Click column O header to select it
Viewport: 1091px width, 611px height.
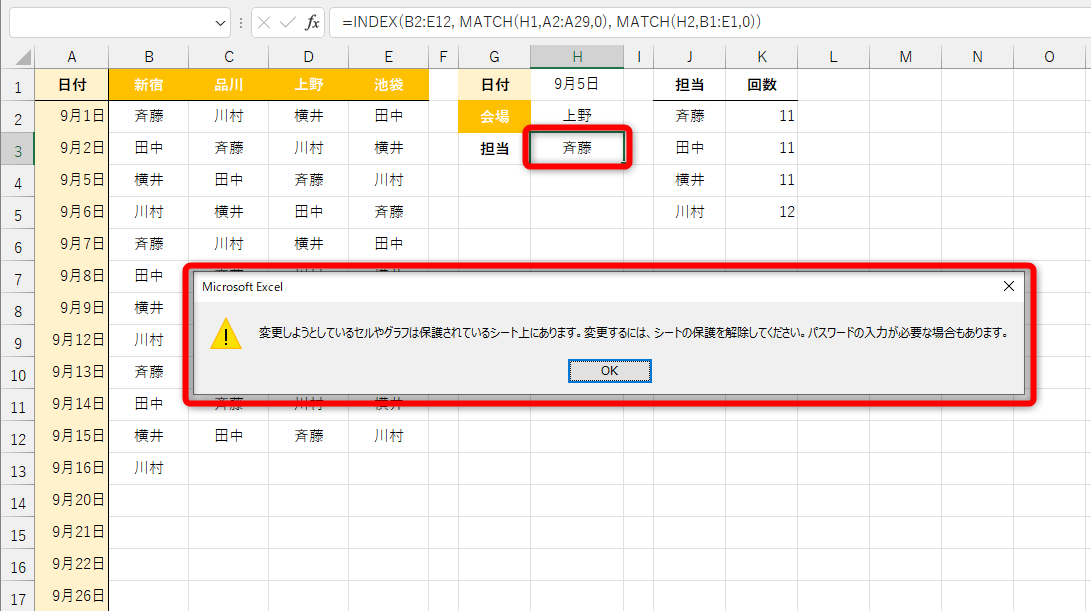1049,56
